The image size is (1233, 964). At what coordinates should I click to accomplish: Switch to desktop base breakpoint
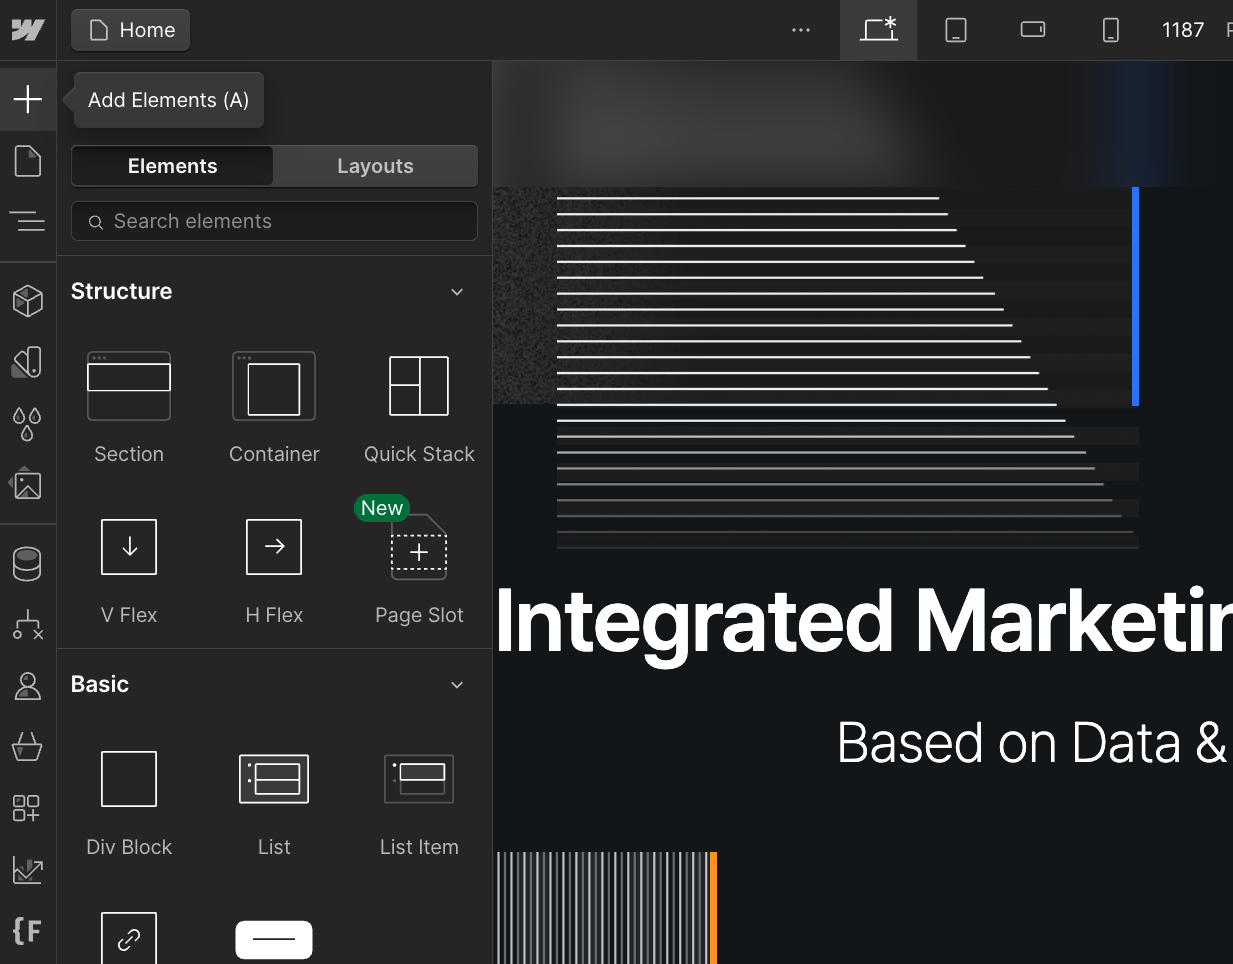[879, 30]
